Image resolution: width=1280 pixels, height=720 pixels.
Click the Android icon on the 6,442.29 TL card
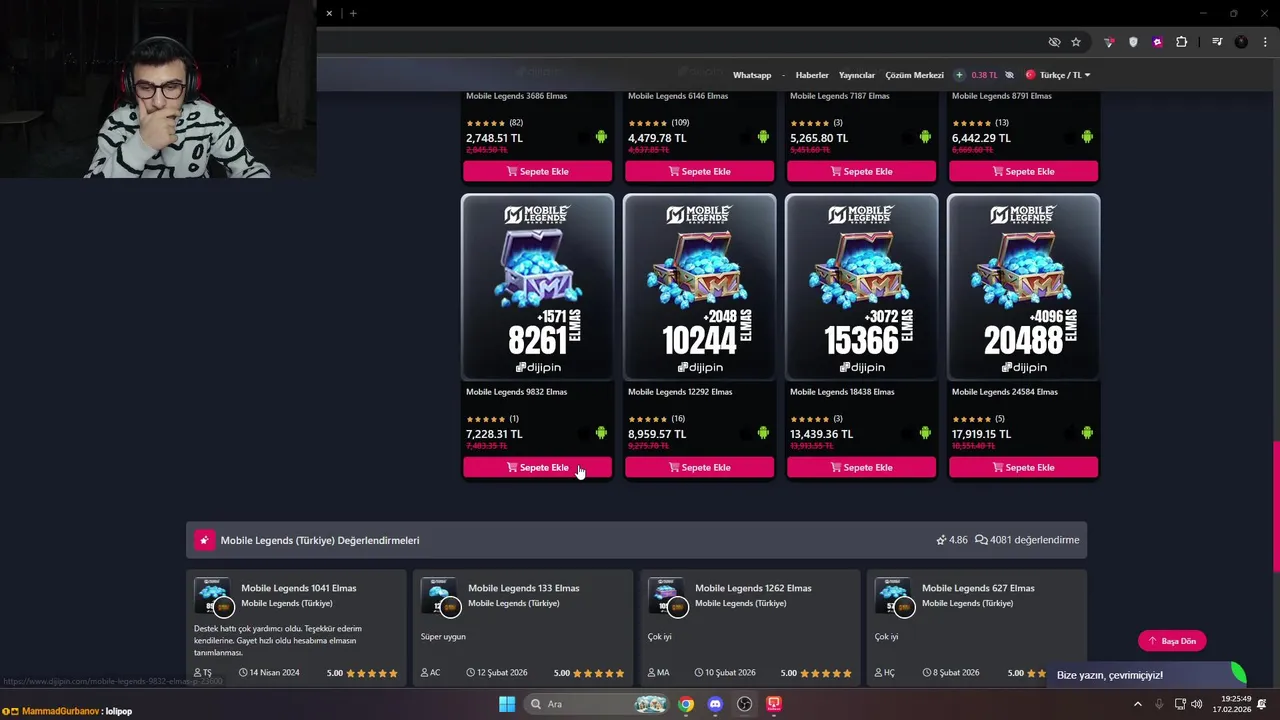click(x=1087, y=137)
